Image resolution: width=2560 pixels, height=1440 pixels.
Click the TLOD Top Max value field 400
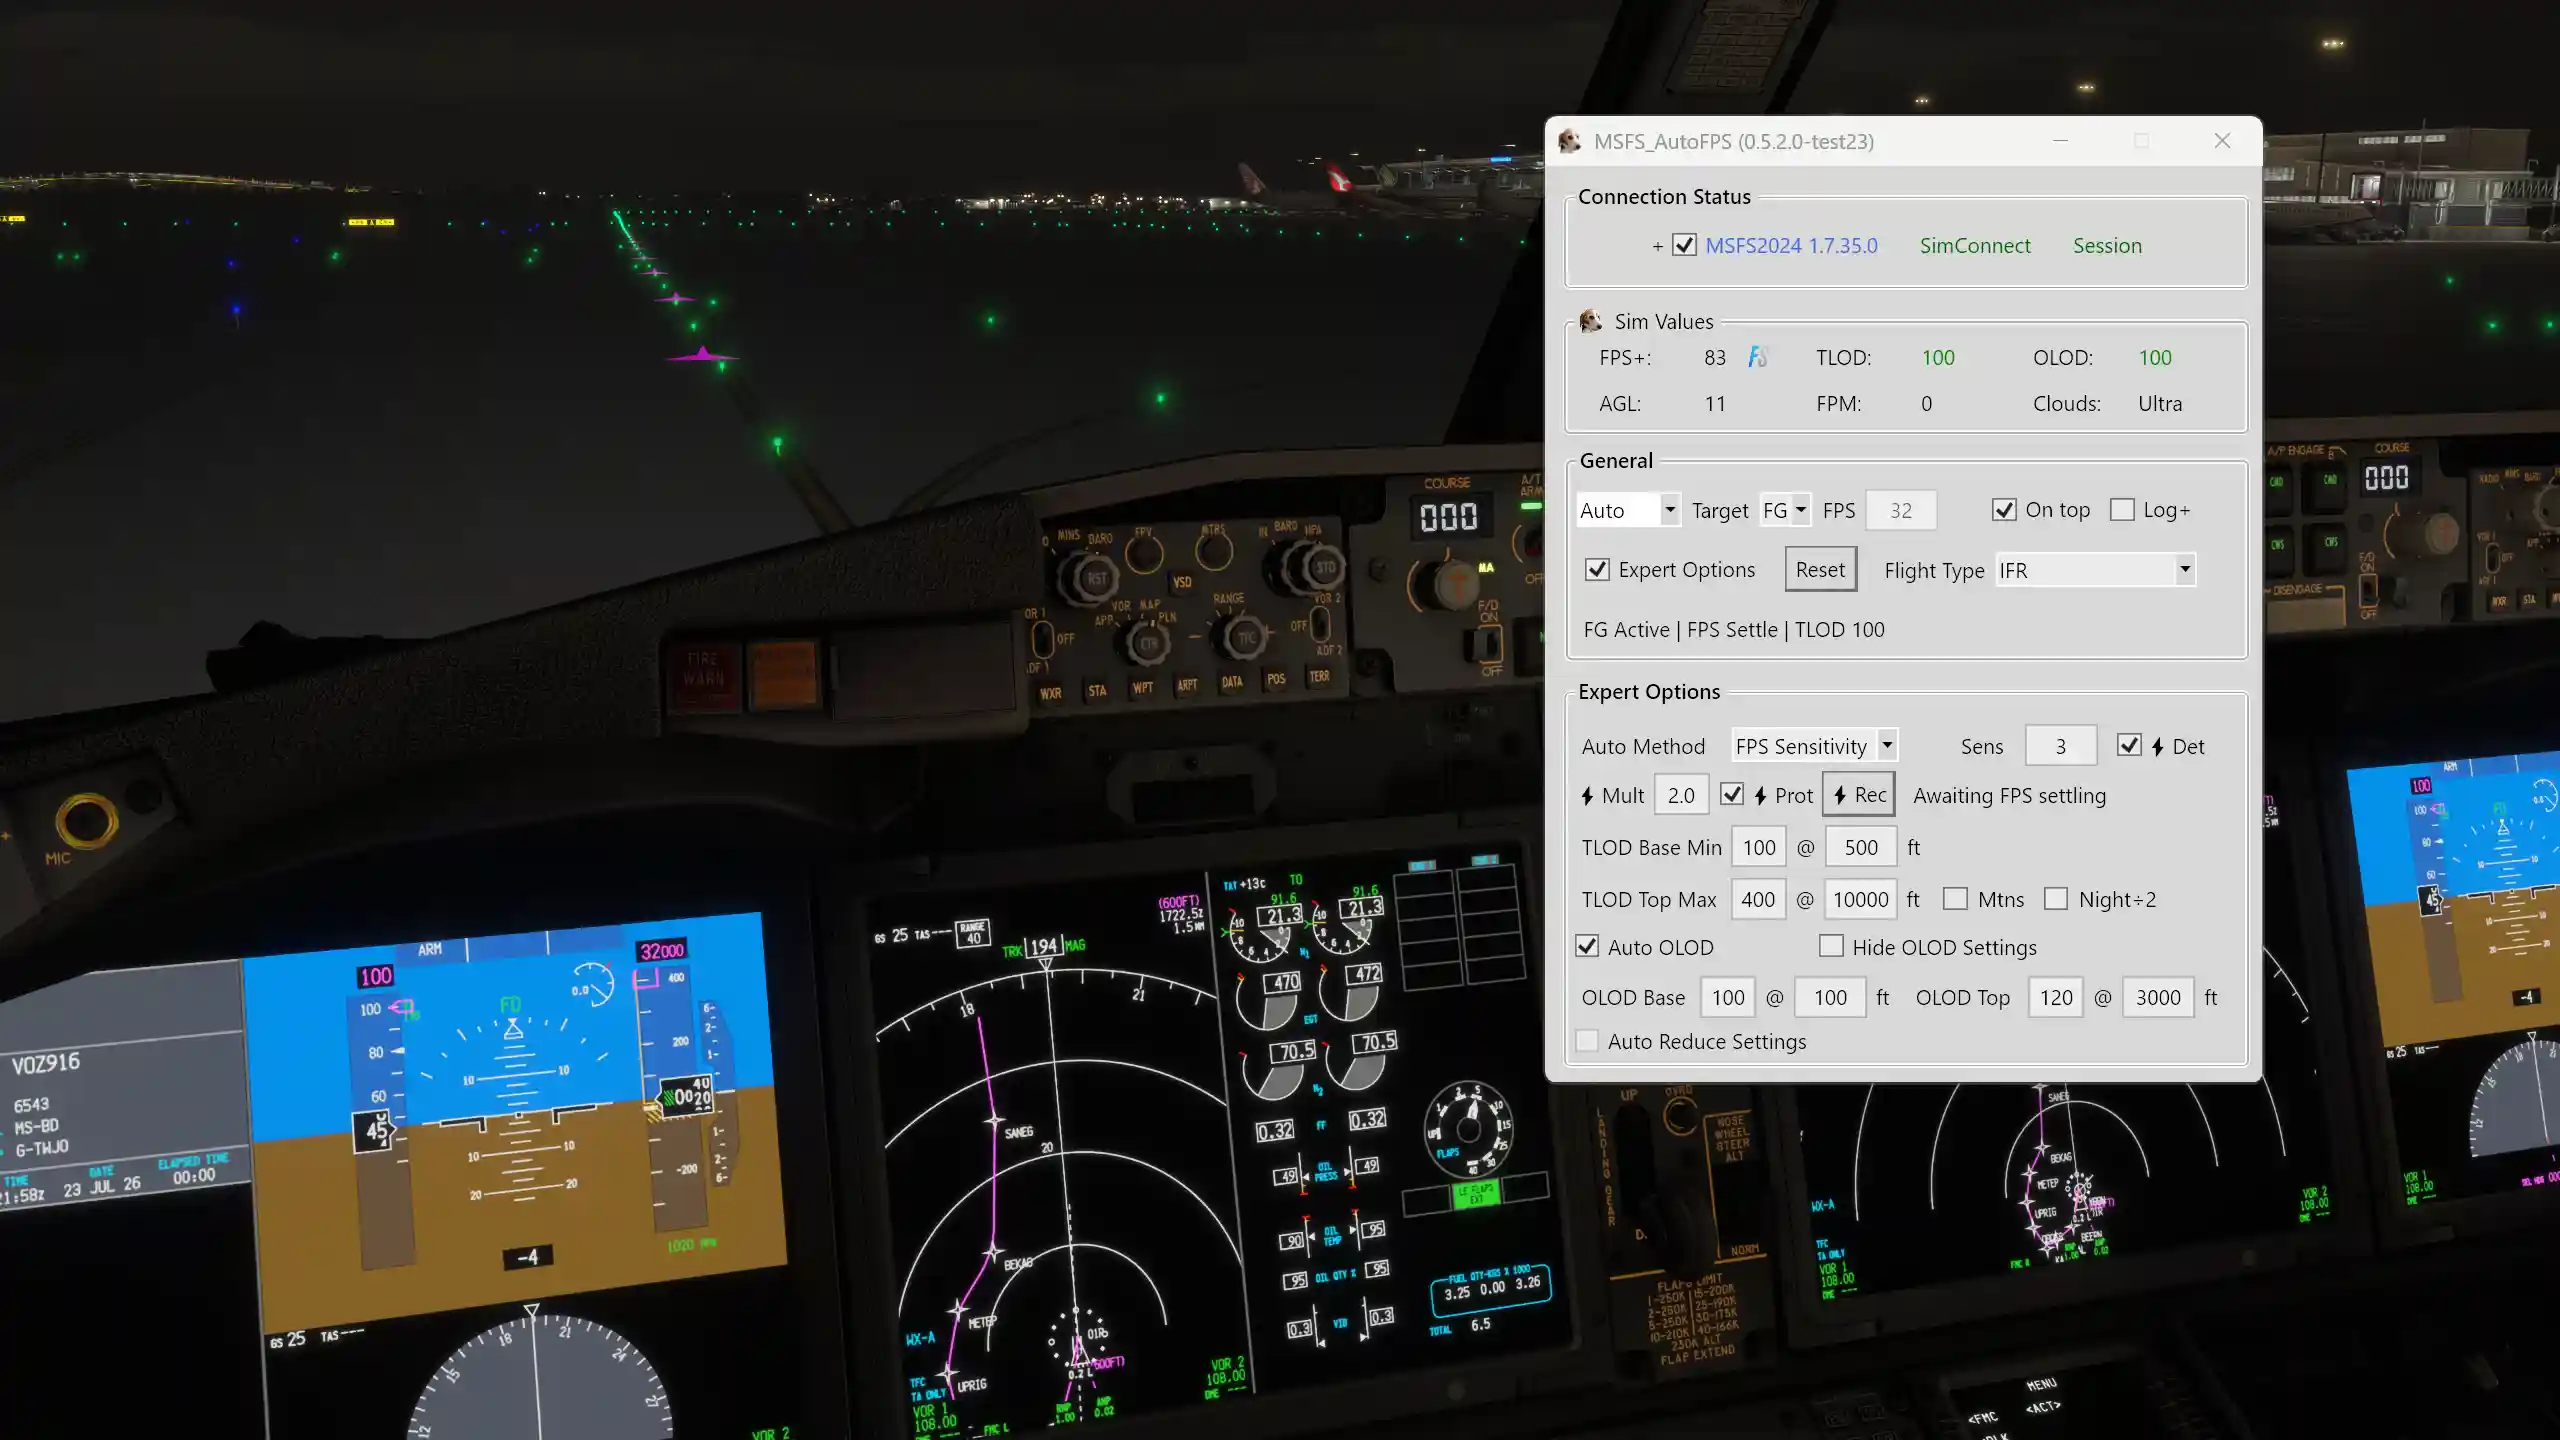coord(1758,899)
